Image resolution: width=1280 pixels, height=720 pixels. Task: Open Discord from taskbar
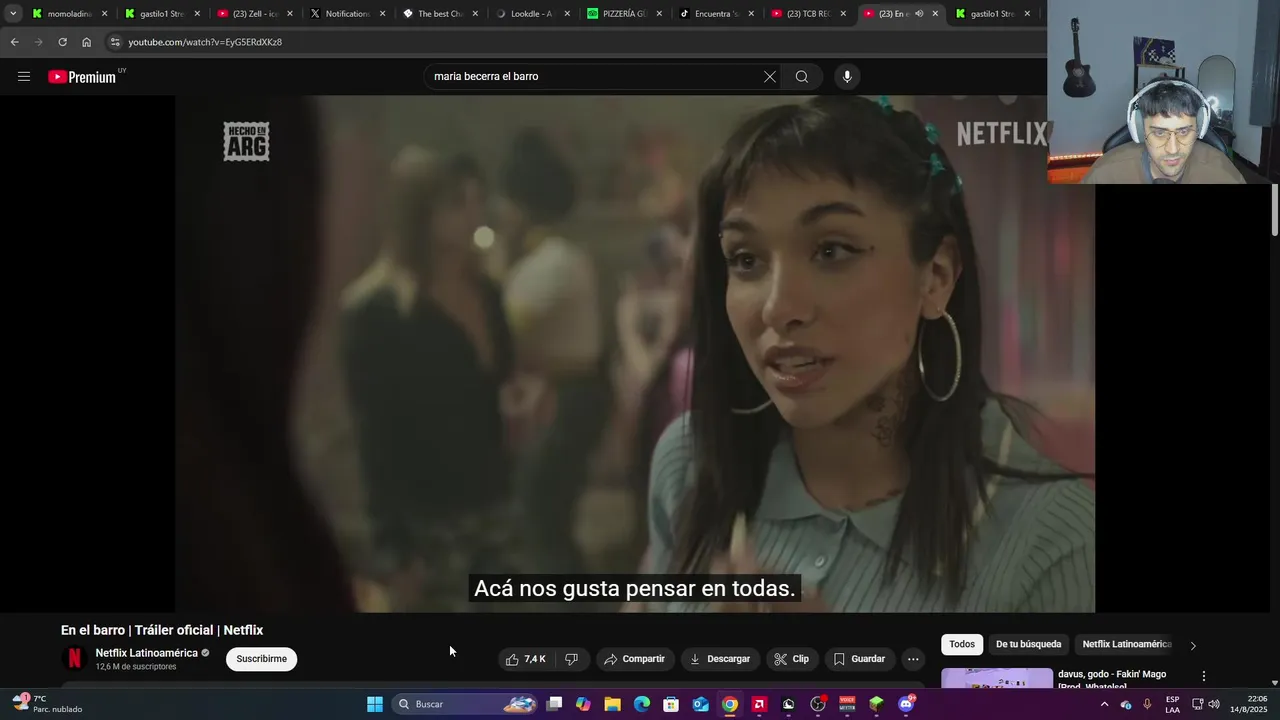906,704
